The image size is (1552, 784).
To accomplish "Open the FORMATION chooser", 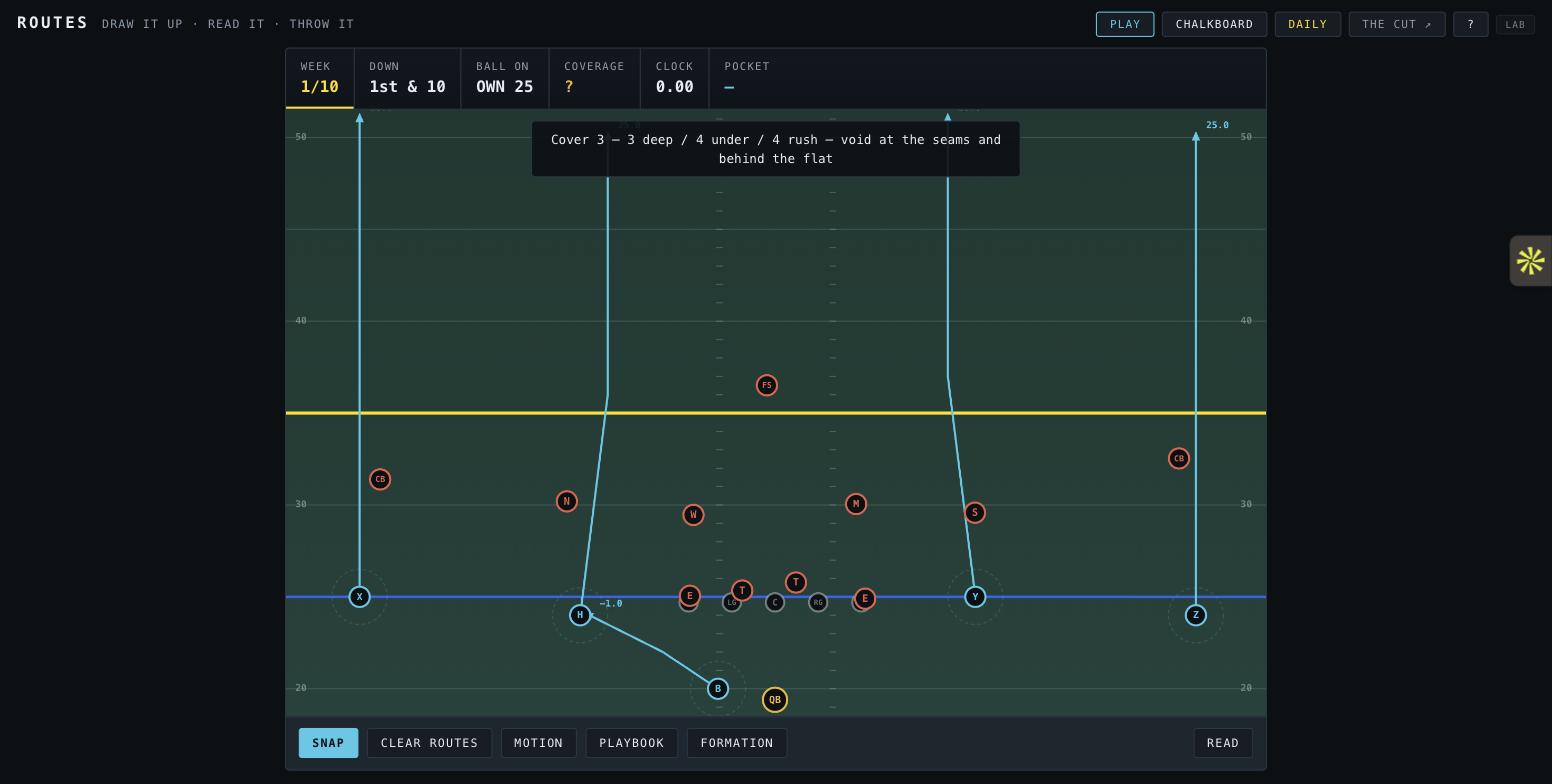I will click(737, 743).
